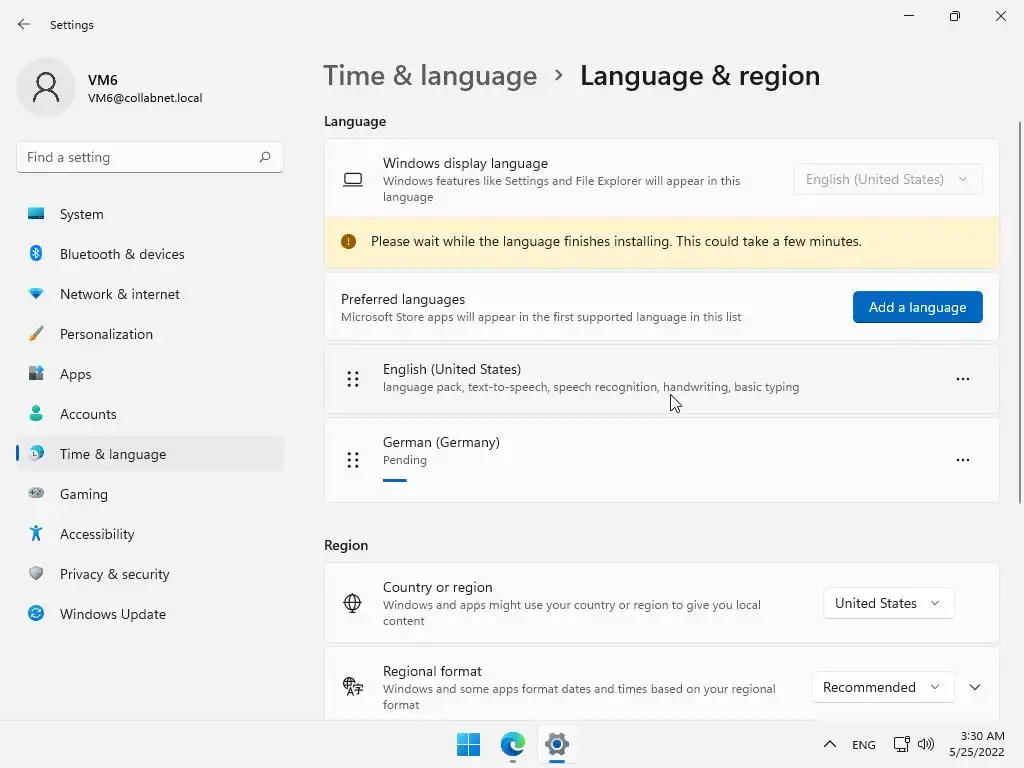Expand the Regional format details chevron
This screenshot has width=1024, height=768.
pyautogui.click(x=975, y=687)
